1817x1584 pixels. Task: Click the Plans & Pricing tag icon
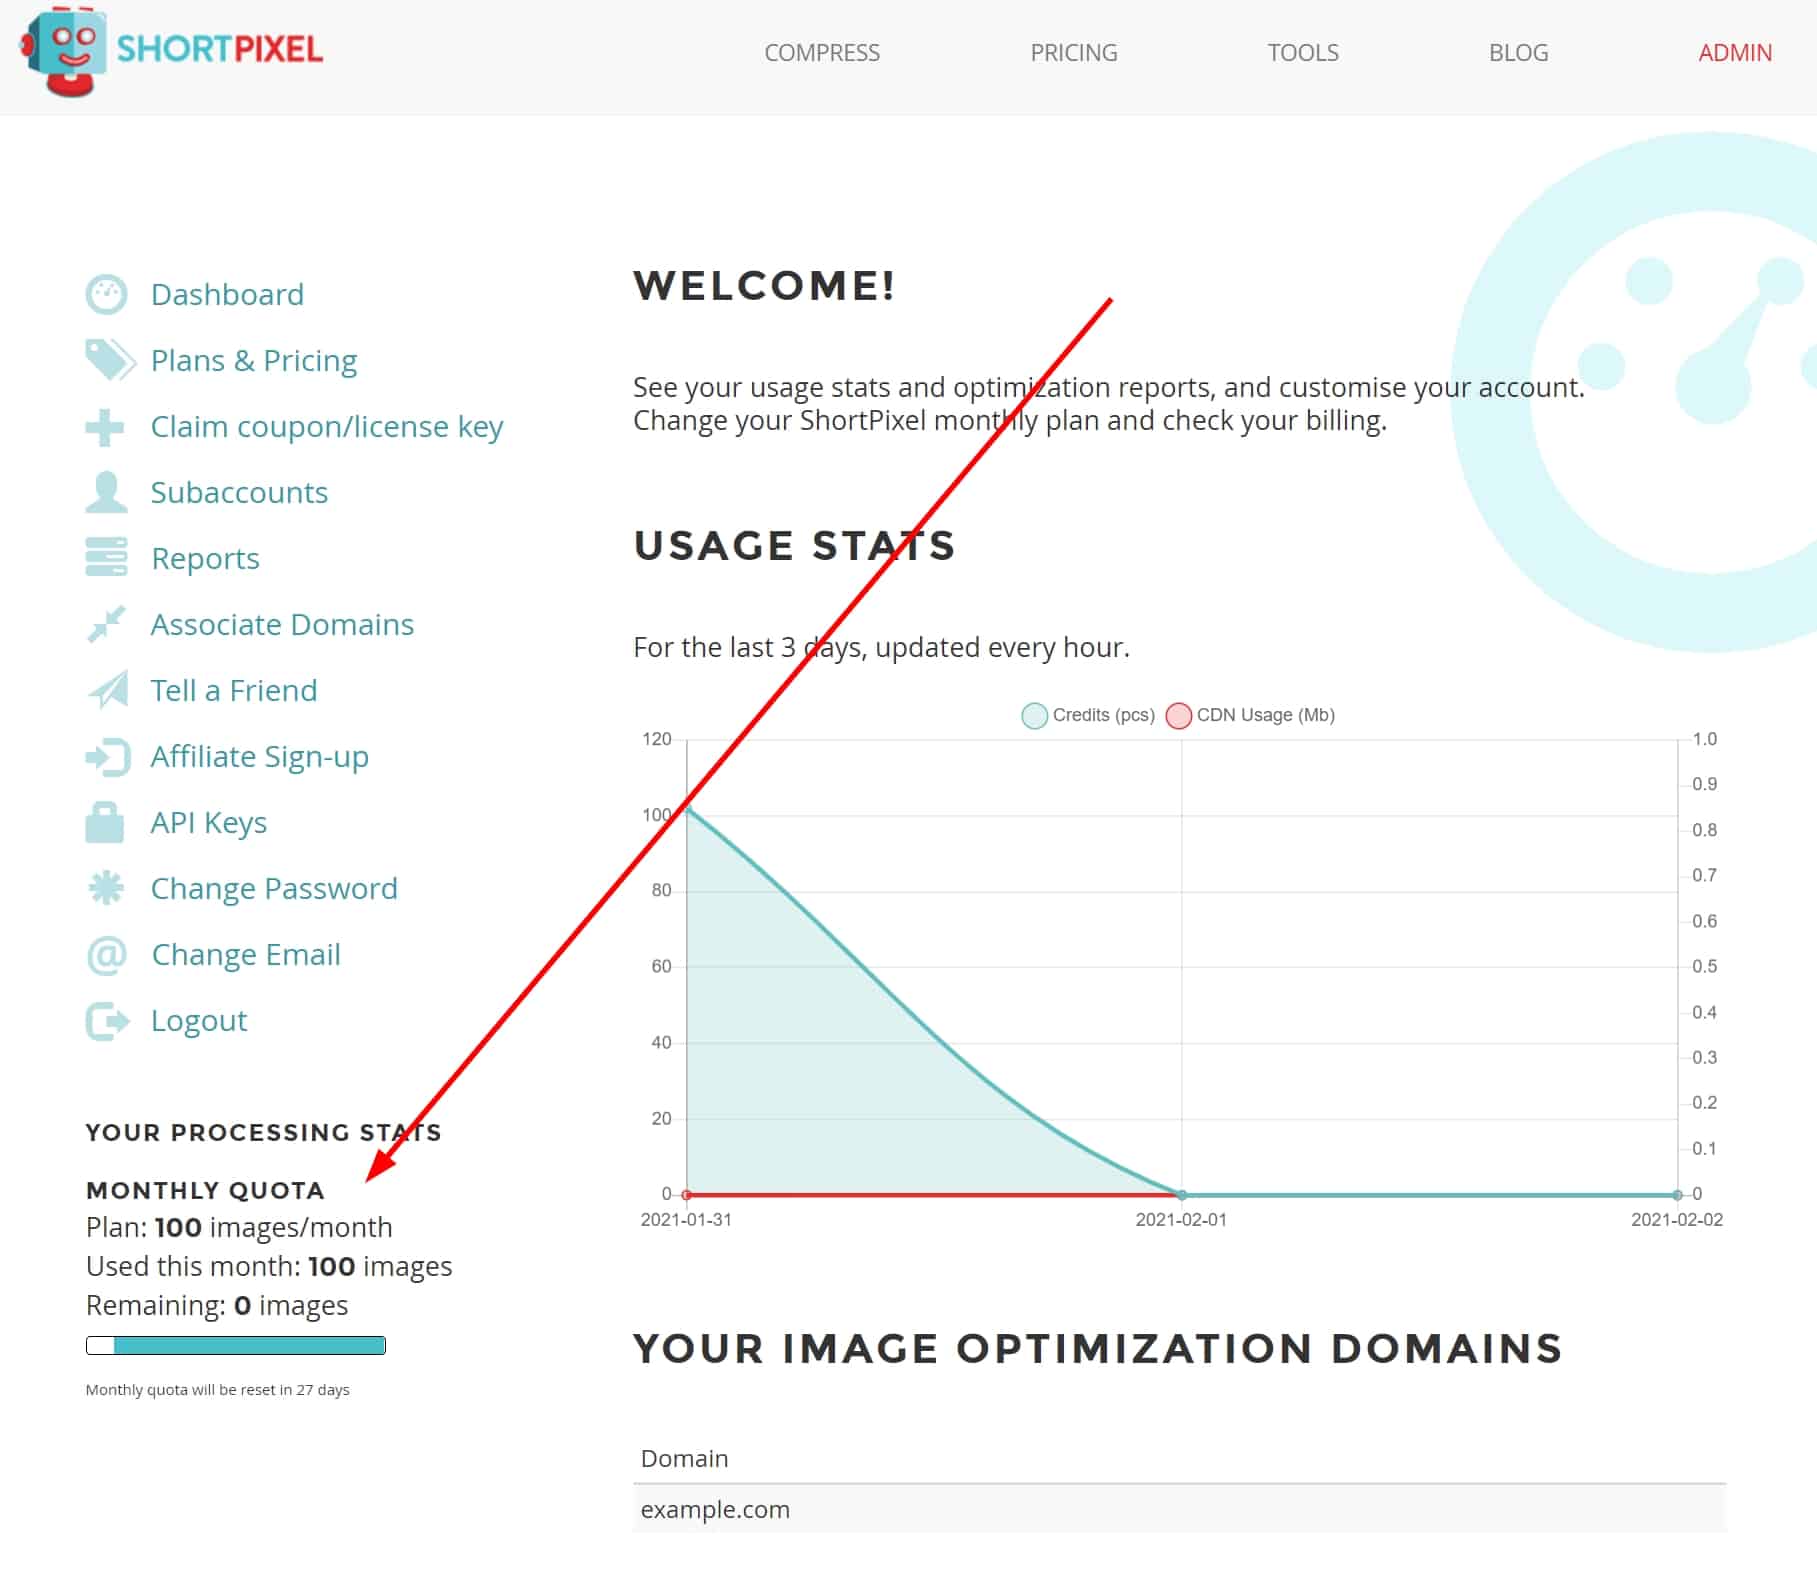click(x=109, y=360)
